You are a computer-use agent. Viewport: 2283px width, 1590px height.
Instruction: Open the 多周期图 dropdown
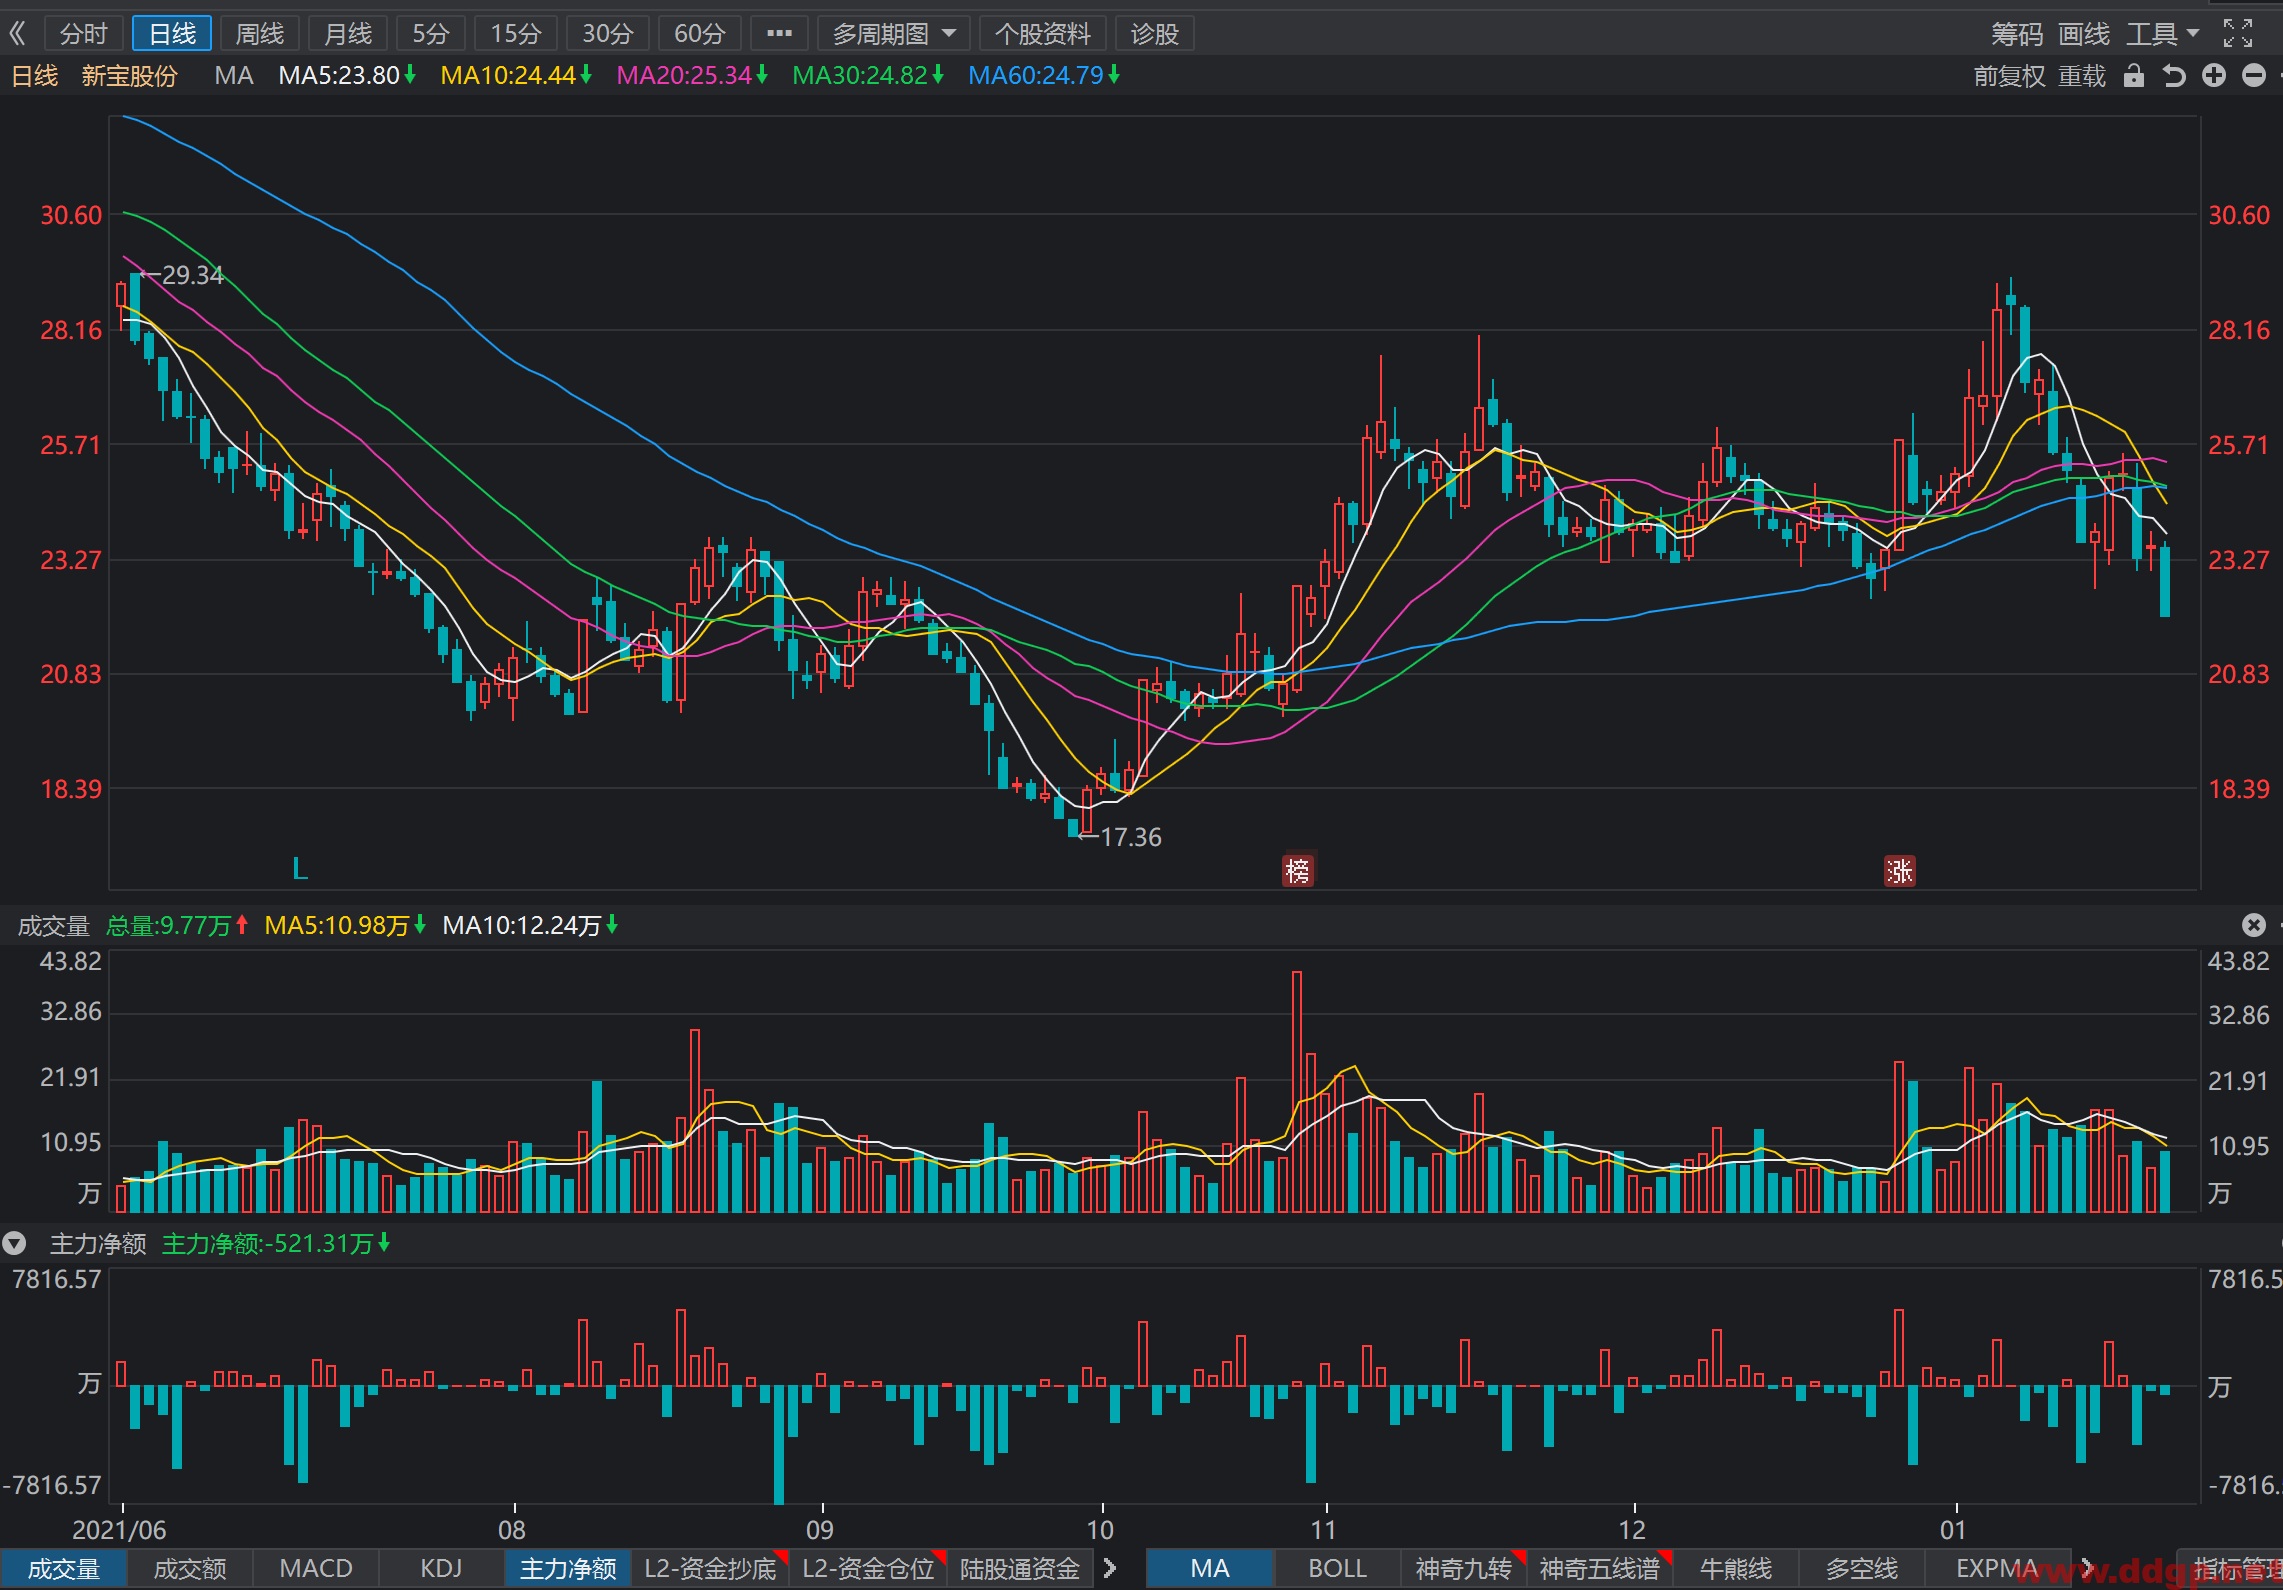[894, 34]
